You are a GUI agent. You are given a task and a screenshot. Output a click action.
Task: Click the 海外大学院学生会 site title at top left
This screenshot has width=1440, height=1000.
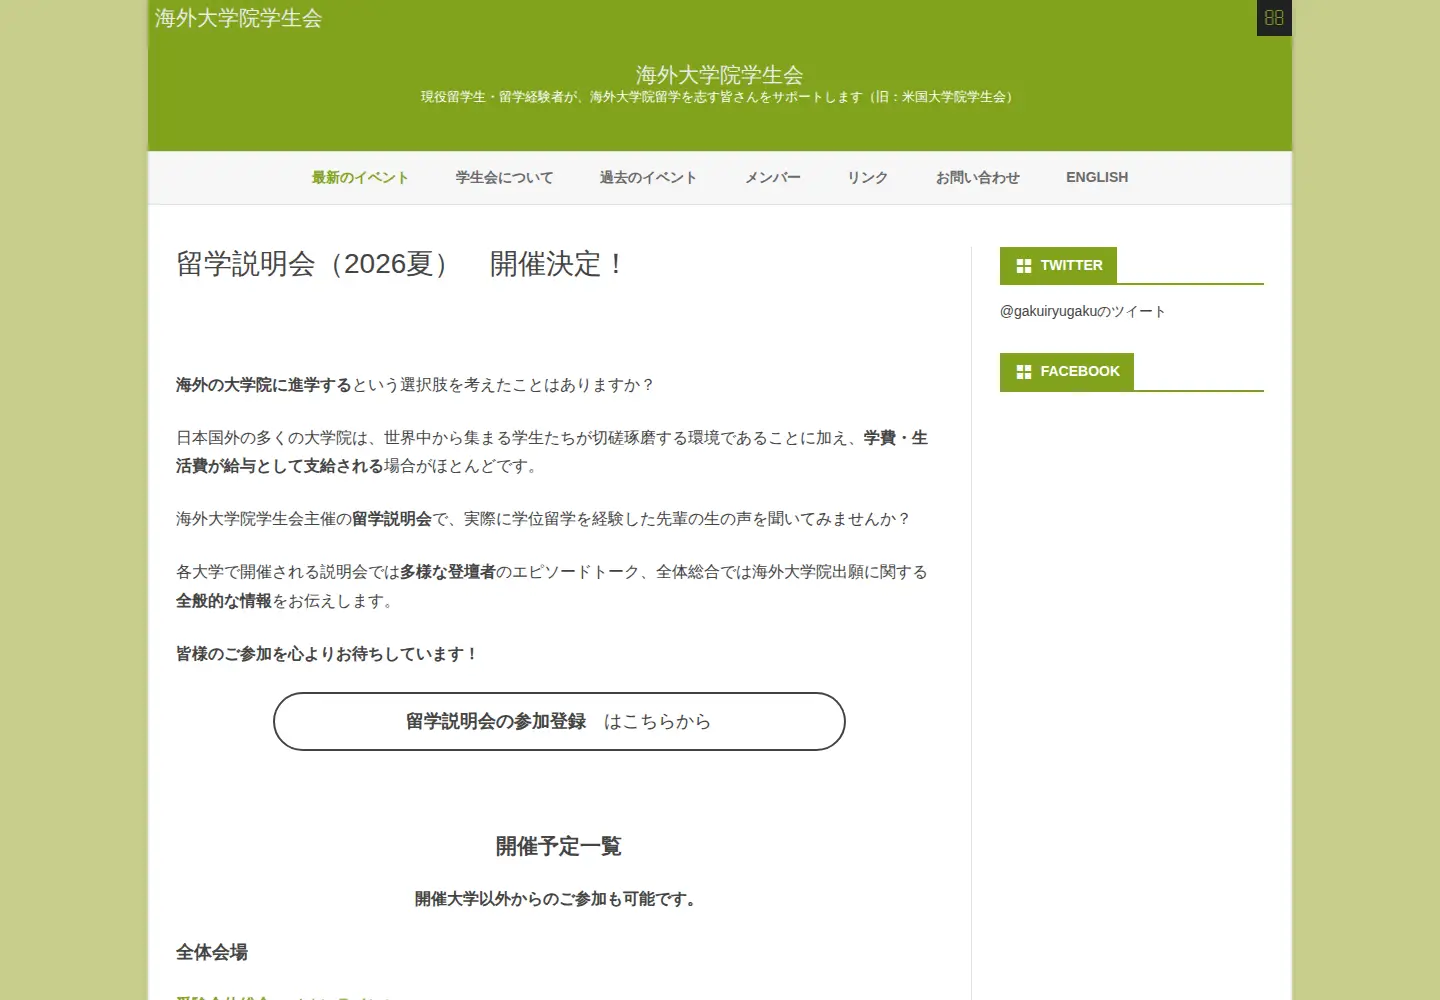pyautogui.click(x=238, y=18)
